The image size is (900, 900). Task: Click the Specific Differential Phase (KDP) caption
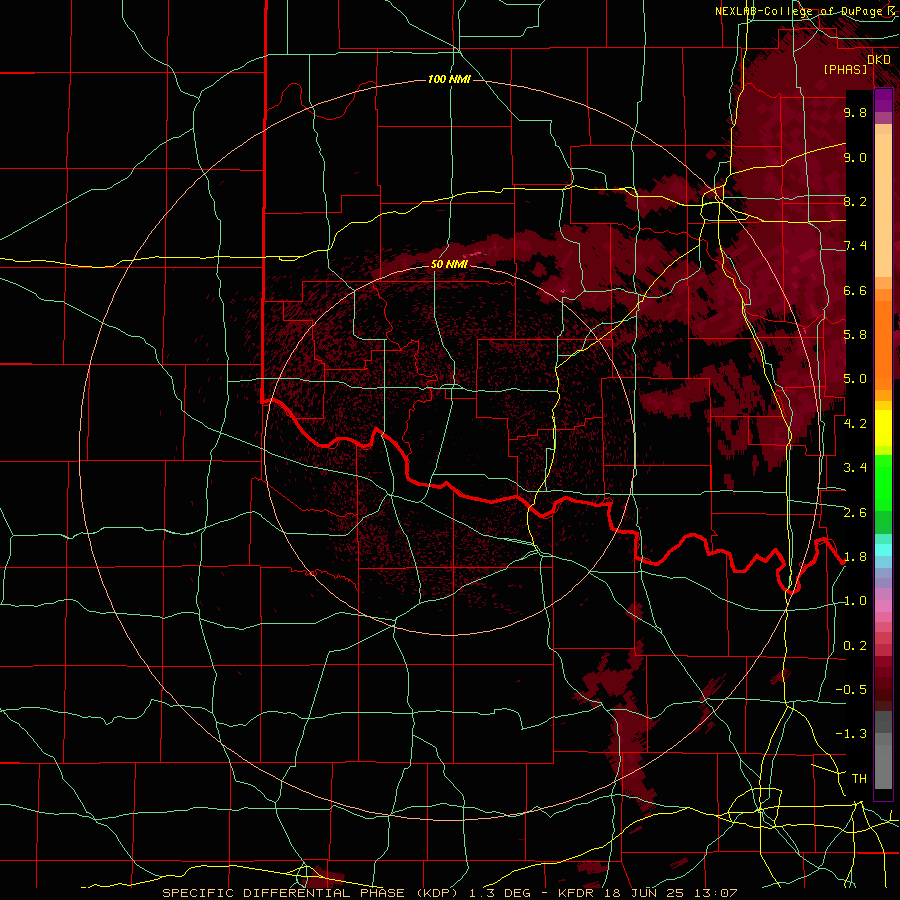[x=312, y=893]
